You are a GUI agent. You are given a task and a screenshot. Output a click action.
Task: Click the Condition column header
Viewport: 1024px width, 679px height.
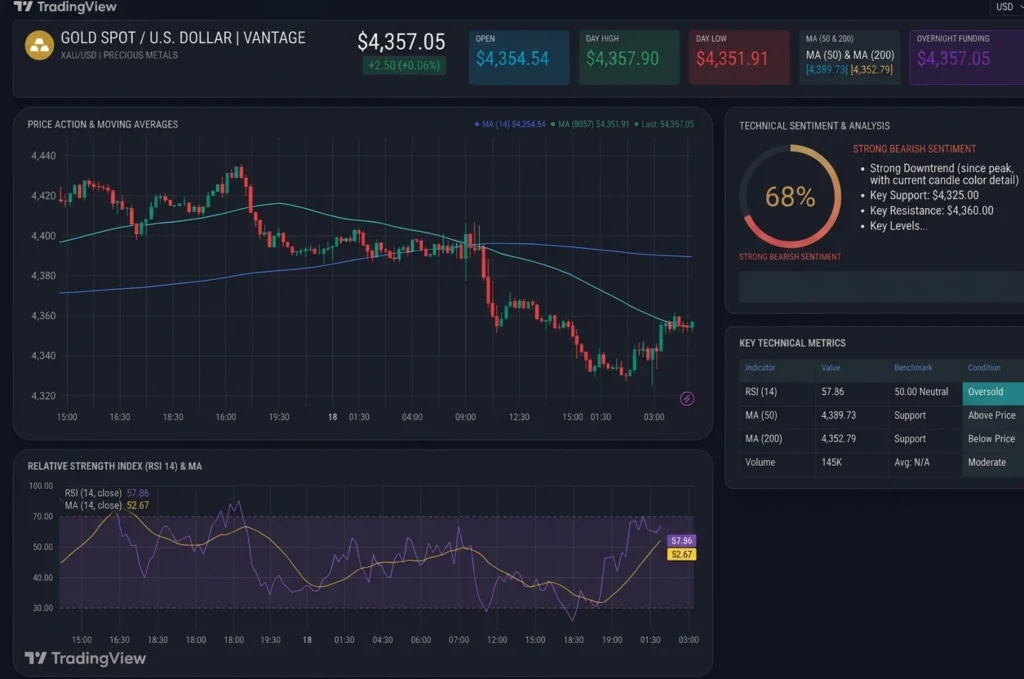984,368
